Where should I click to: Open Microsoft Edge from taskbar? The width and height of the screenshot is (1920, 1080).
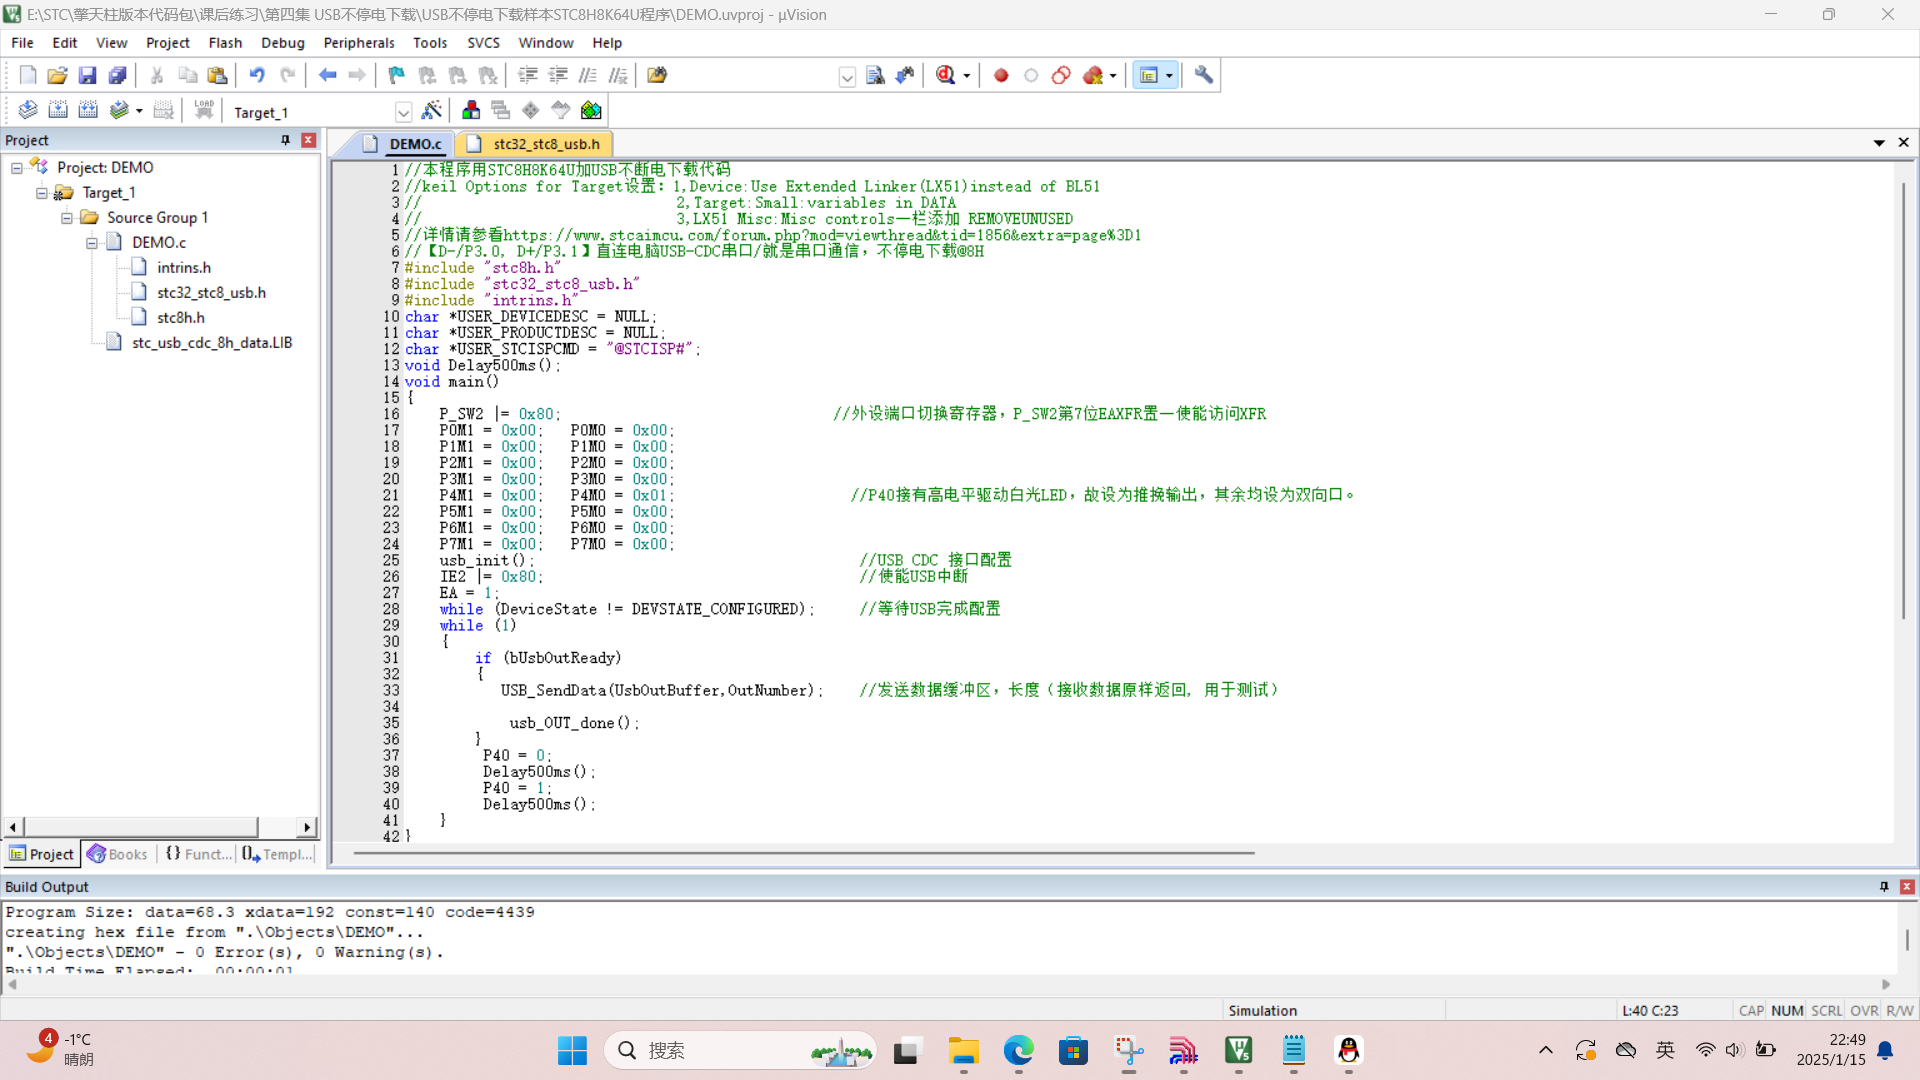coord(1018,1050)
